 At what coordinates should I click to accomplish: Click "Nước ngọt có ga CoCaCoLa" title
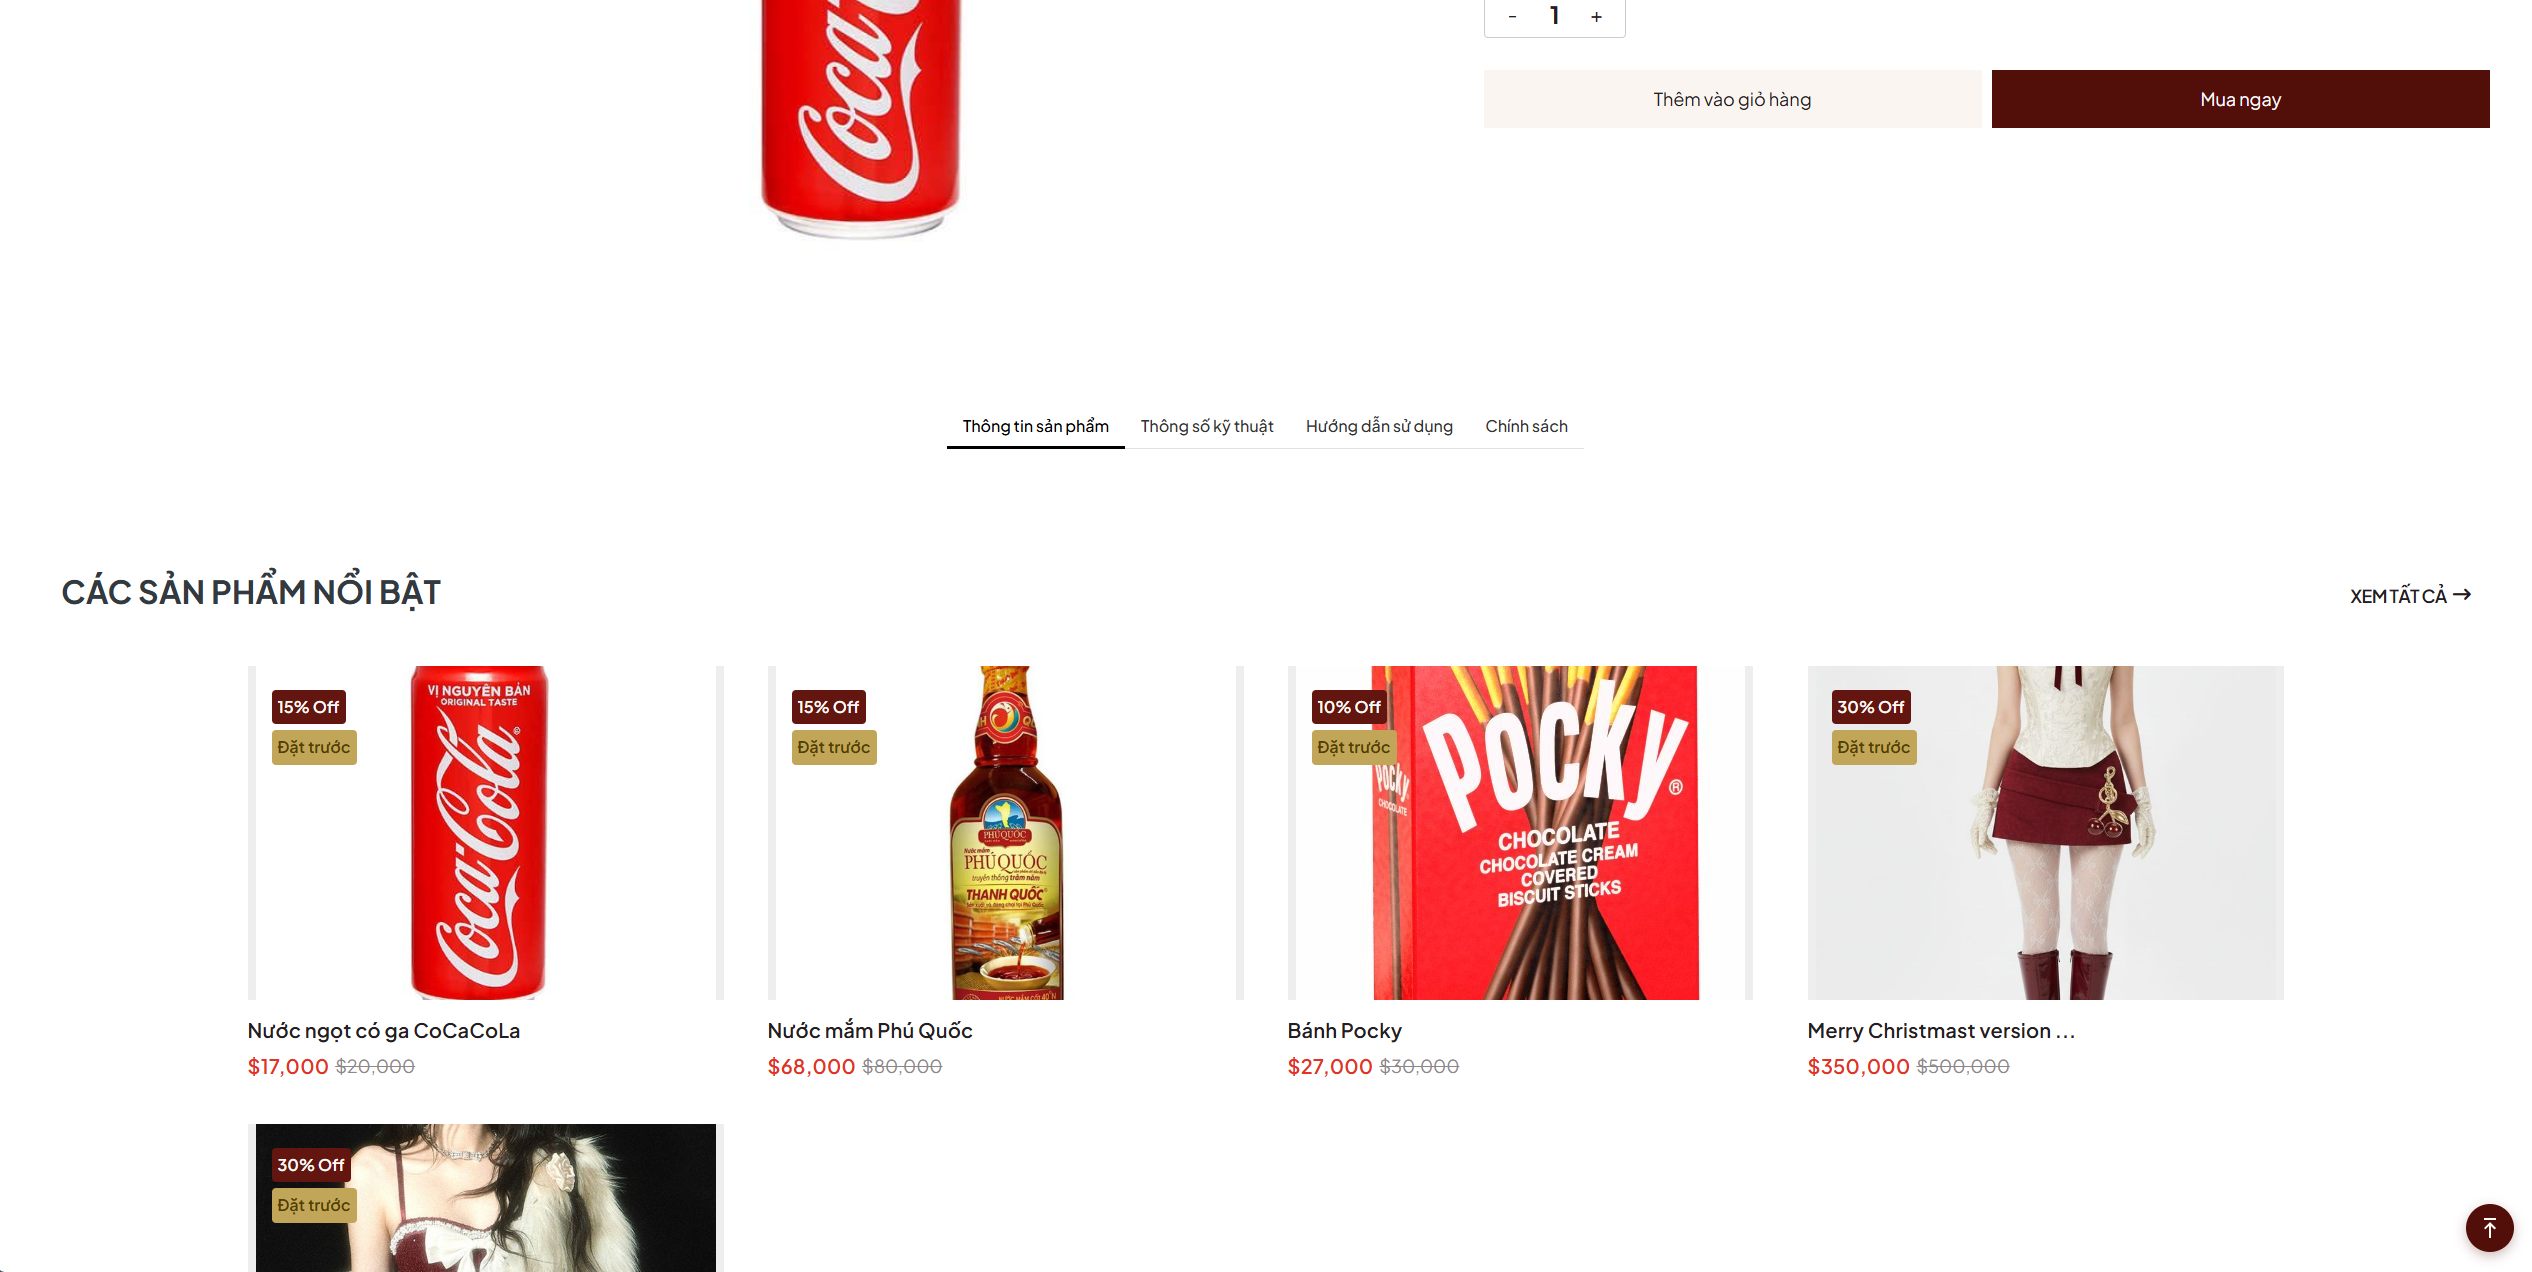(383, 1030)
